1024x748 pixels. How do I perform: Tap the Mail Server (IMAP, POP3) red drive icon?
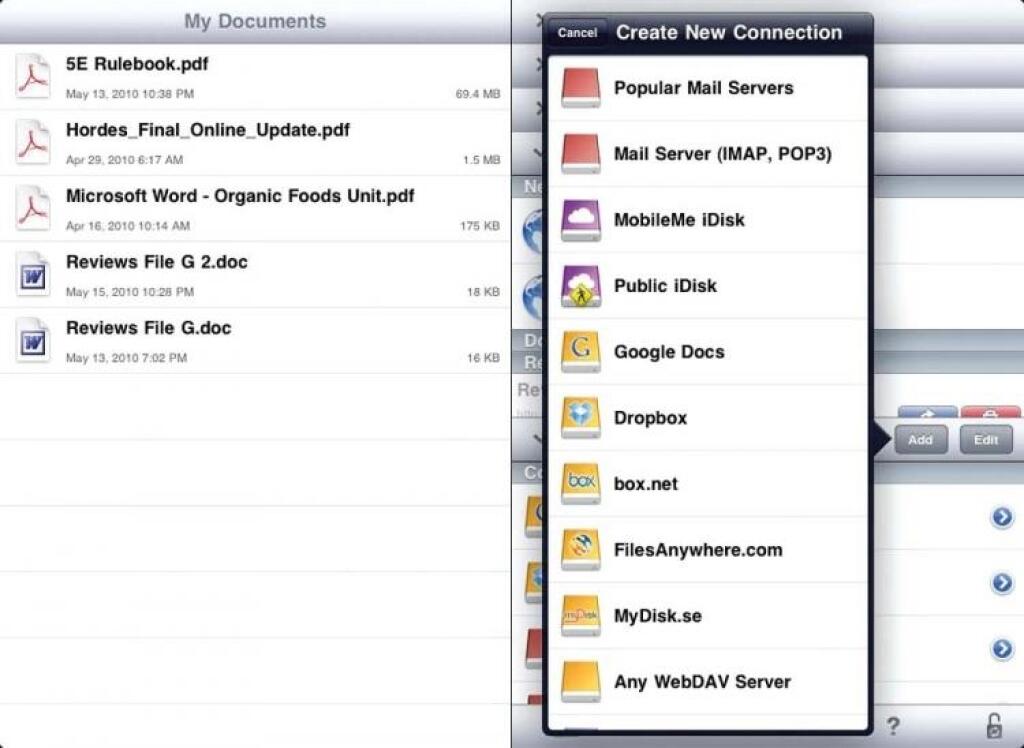pos(581,154)
